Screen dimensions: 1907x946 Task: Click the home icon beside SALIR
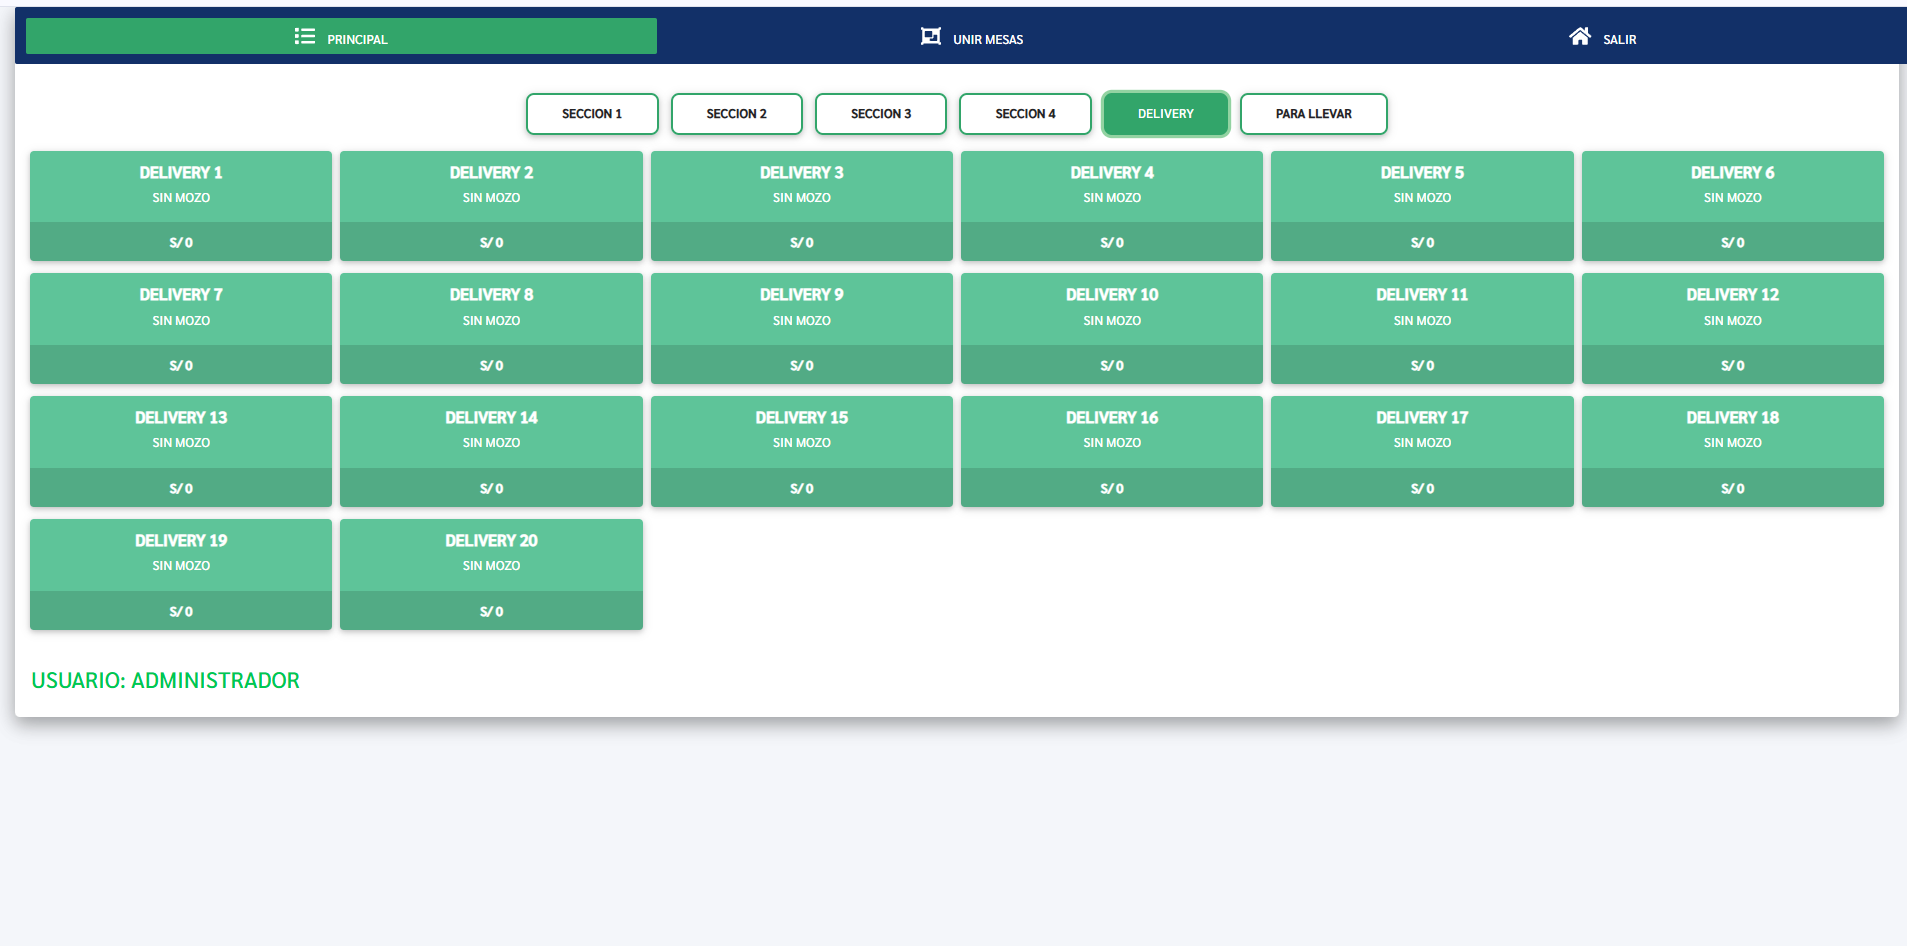(1580, 36)
